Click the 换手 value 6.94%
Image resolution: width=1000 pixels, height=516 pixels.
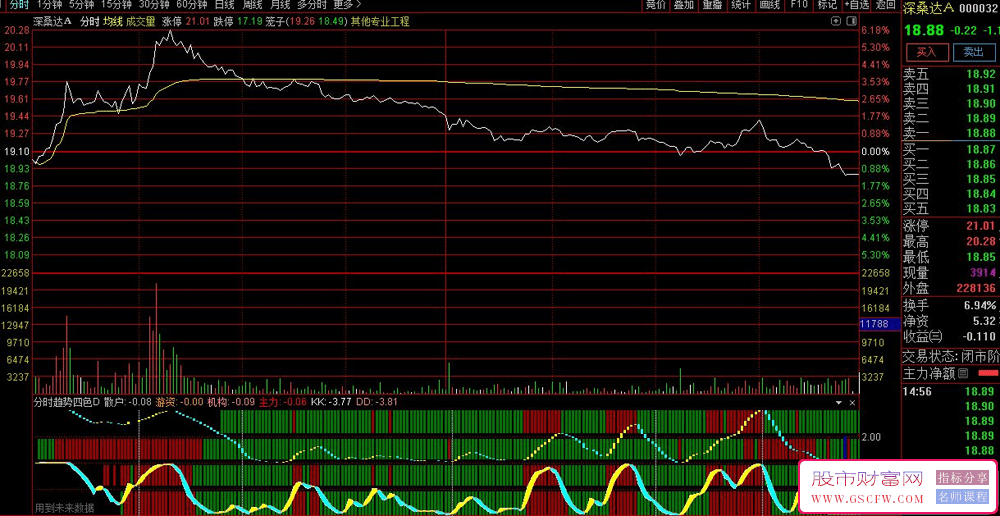(x=980, y=304)
